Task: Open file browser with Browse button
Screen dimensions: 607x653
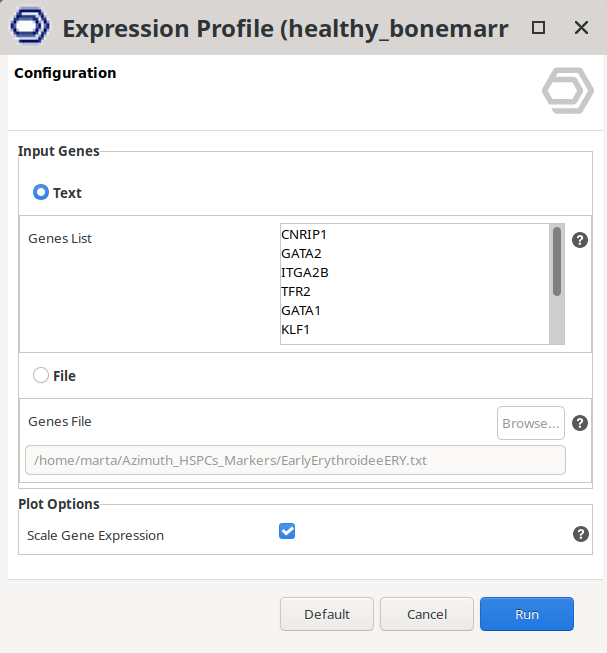Action: click(531, 423)
